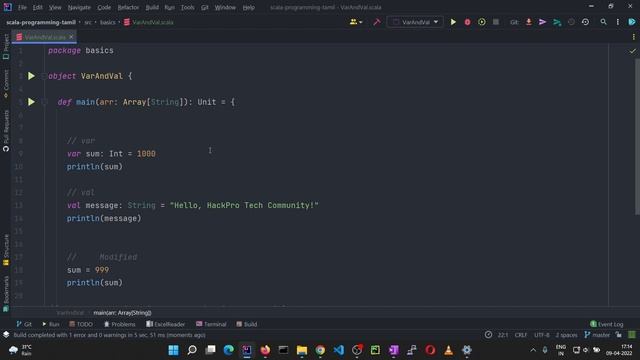Open the File menu
640x360 pixels.
(22, 7)
